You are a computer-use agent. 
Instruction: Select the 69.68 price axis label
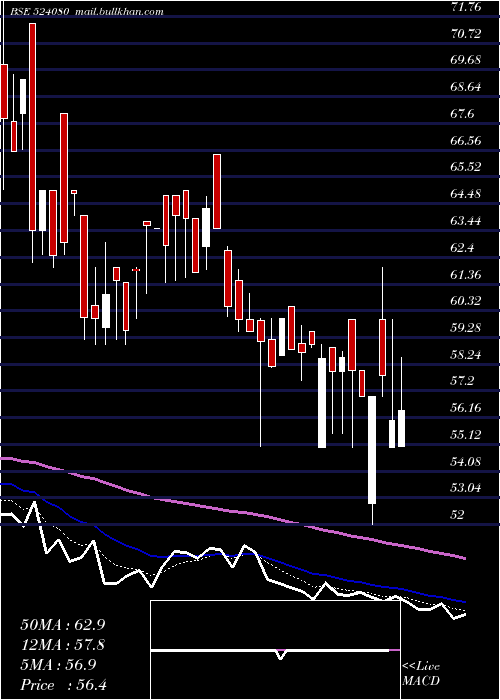click(466, 60)
